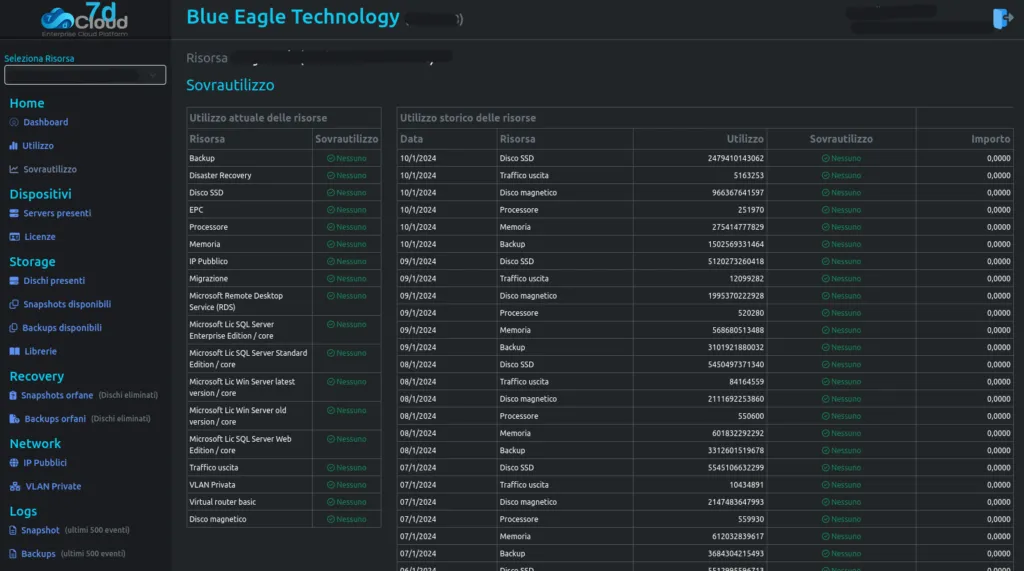Open the Licenze icon in sidebar
This screenshot has width=1024, height=571.
coord(14,237)
